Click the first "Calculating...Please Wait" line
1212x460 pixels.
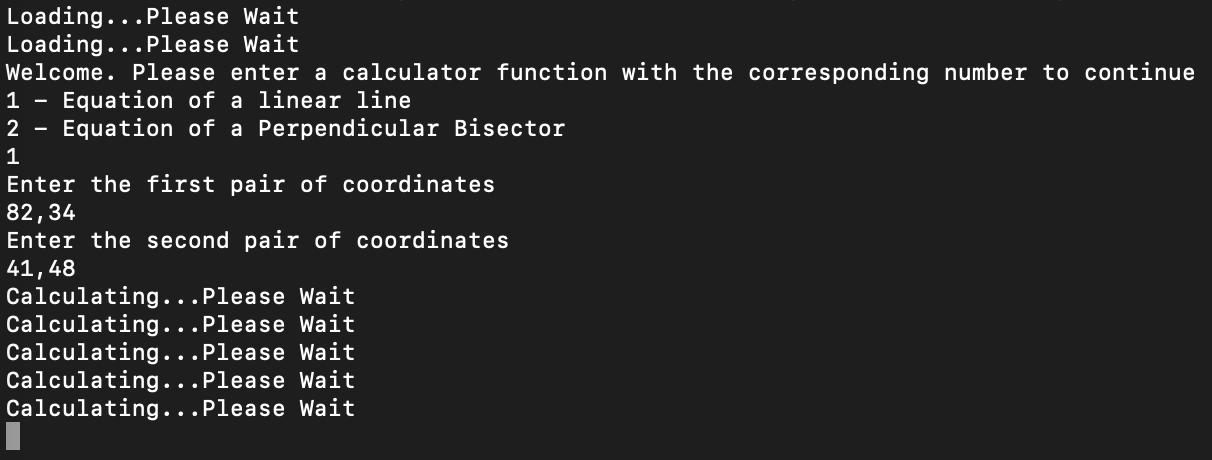click(180, 296)
